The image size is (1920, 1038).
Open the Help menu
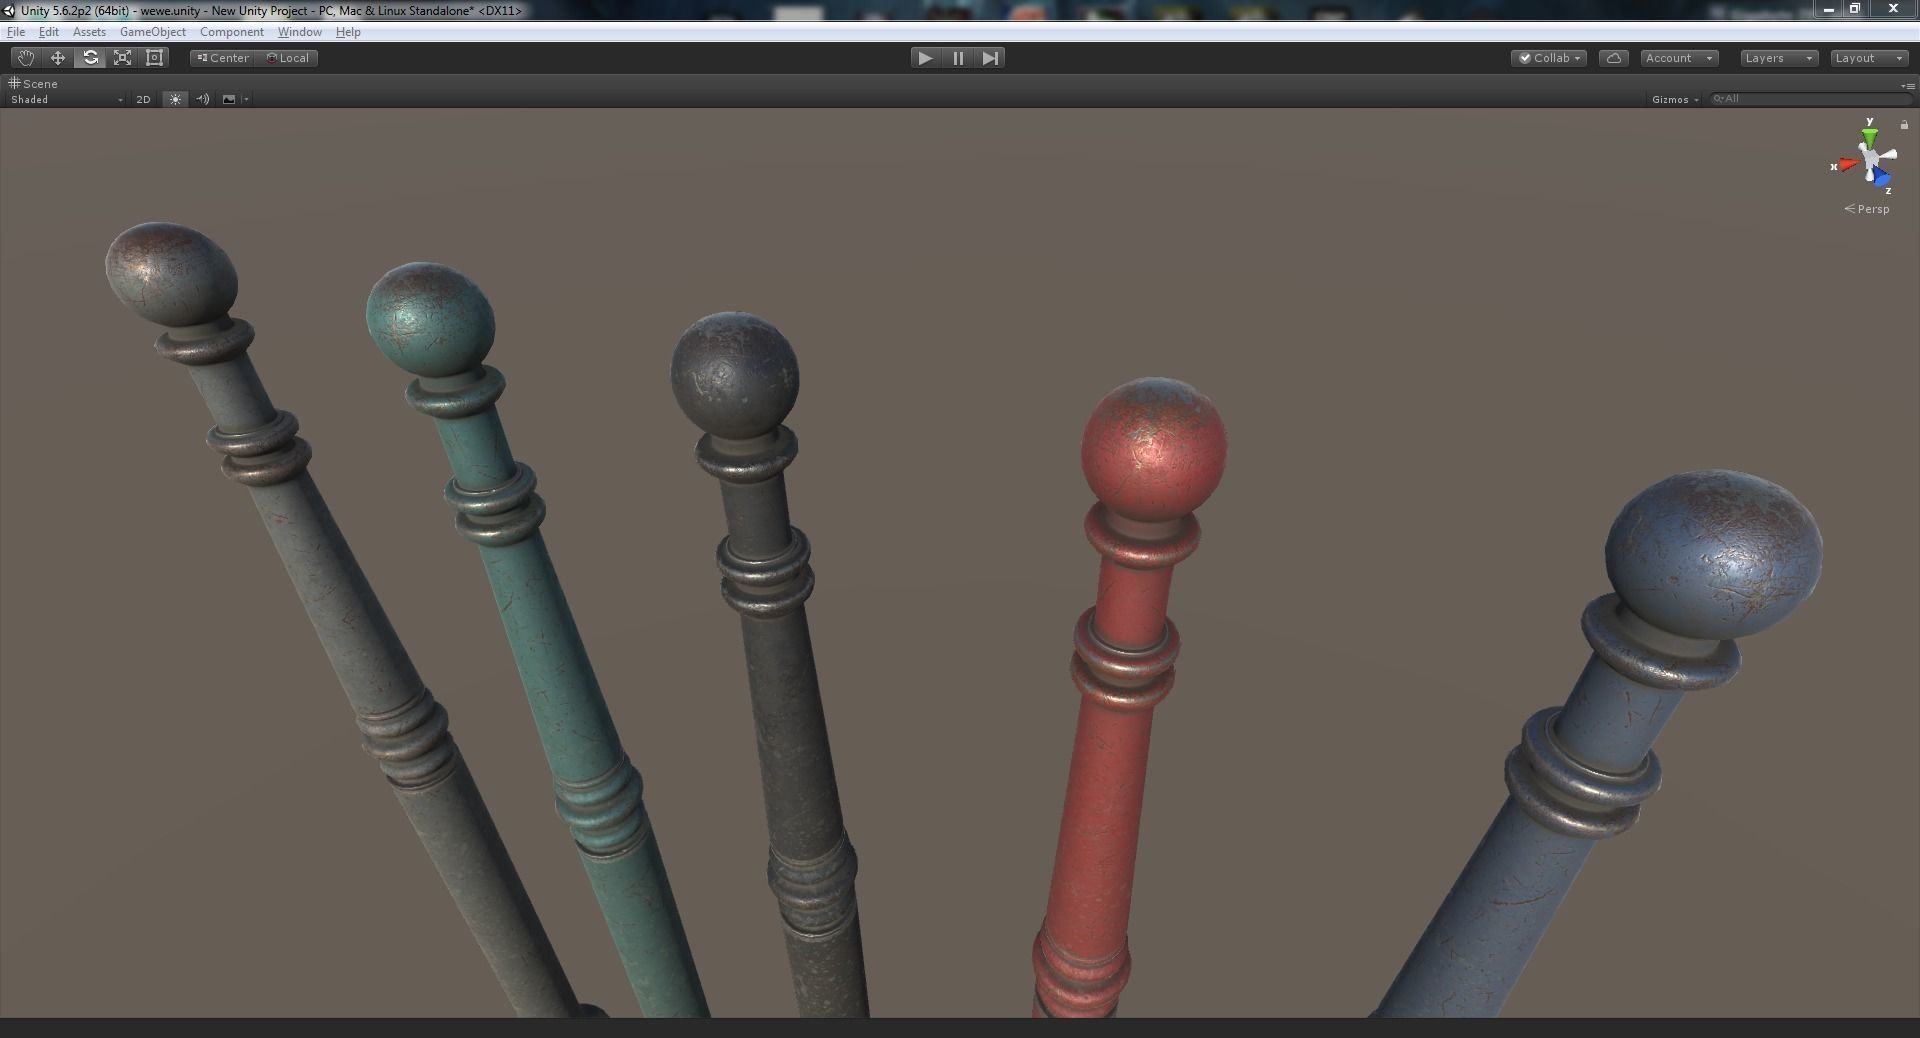348,32
